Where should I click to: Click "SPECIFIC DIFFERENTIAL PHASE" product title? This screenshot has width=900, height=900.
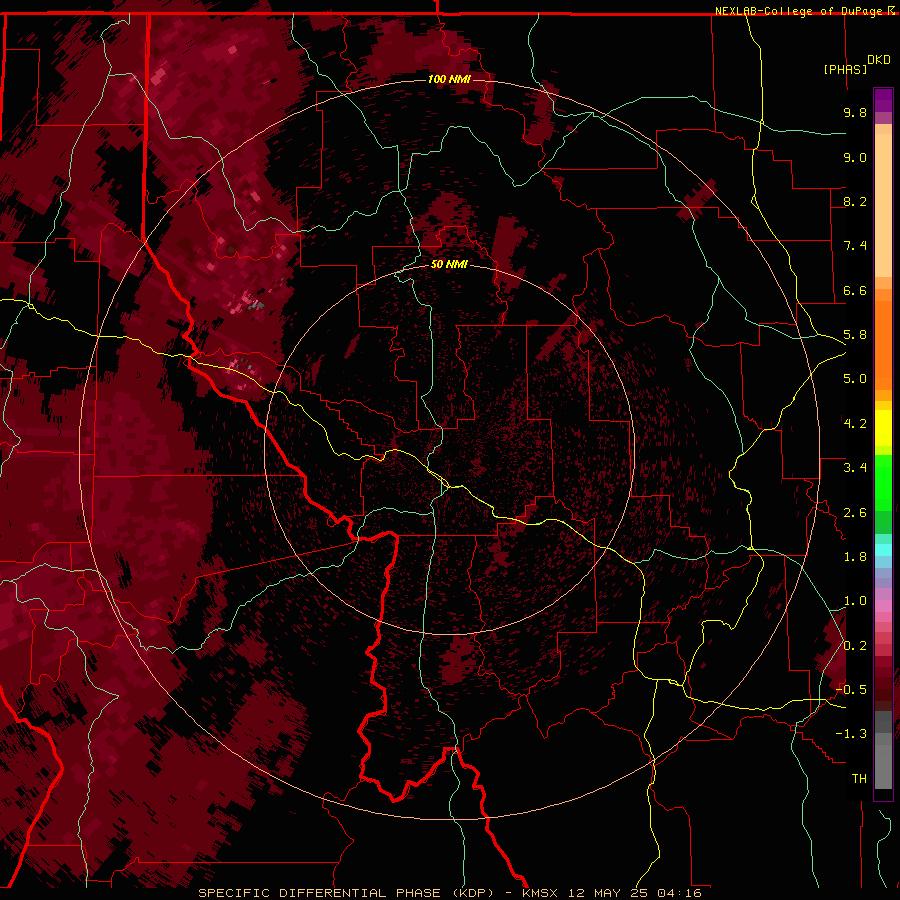[x=319, y=893]
